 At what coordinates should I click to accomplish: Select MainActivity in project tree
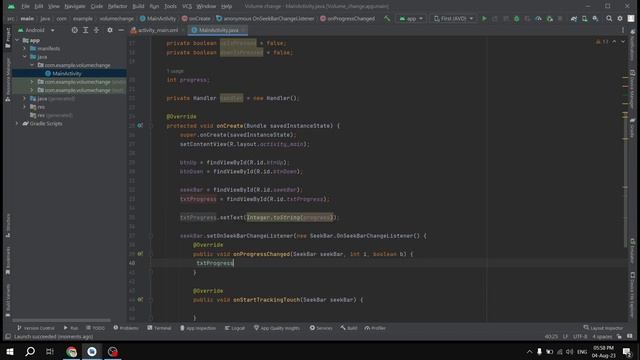(x=67, y=73)
